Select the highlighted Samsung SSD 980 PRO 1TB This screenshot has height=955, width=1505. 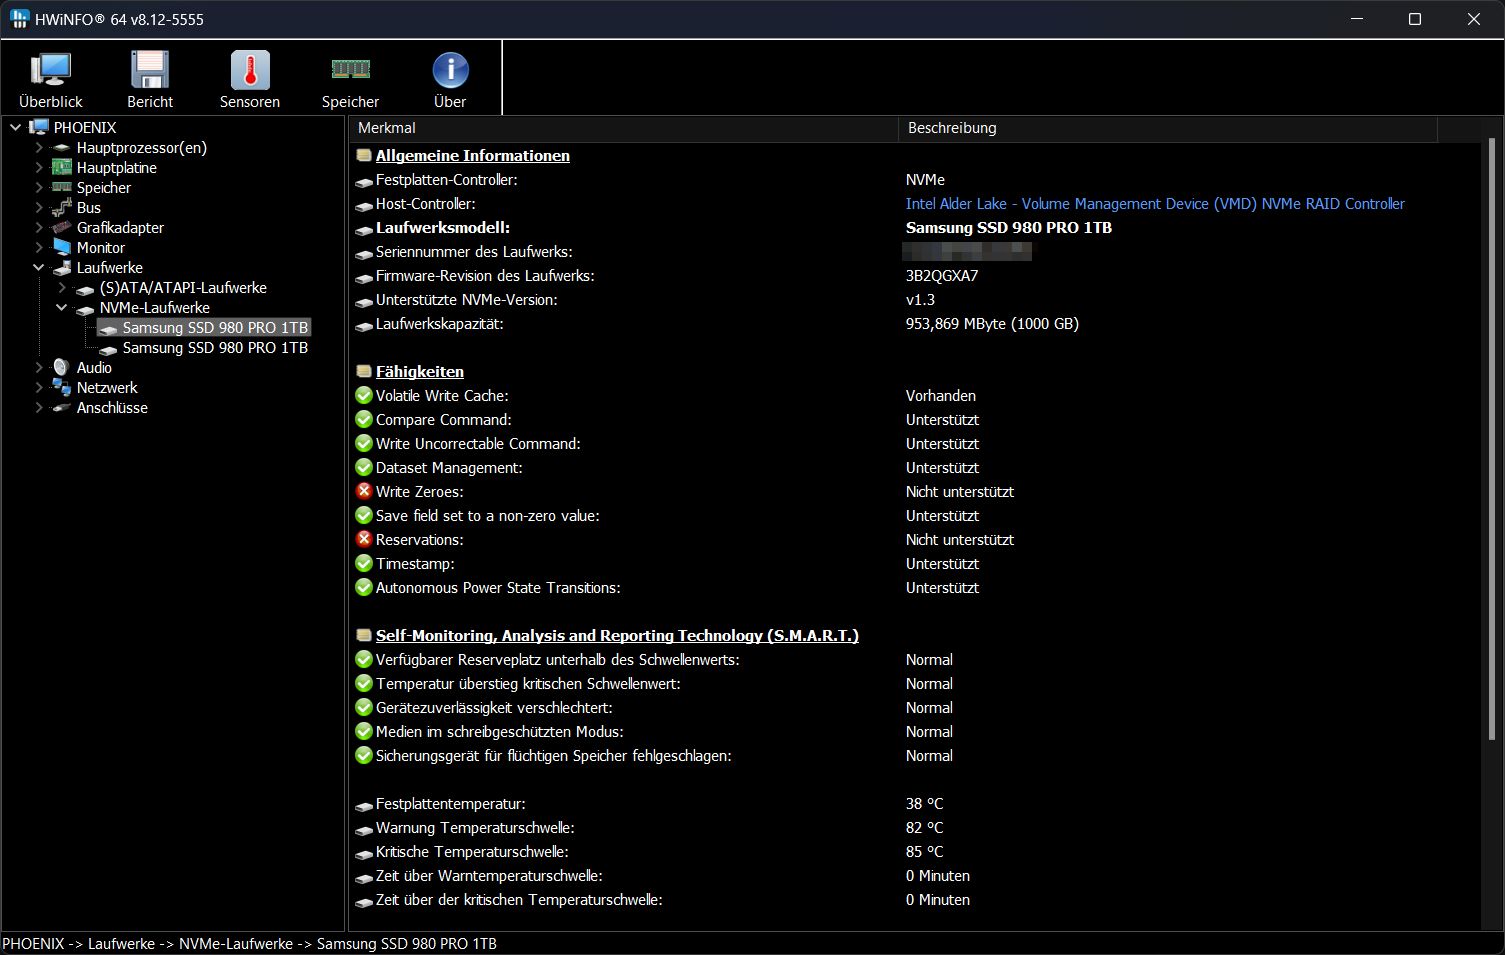click(215, 327)
